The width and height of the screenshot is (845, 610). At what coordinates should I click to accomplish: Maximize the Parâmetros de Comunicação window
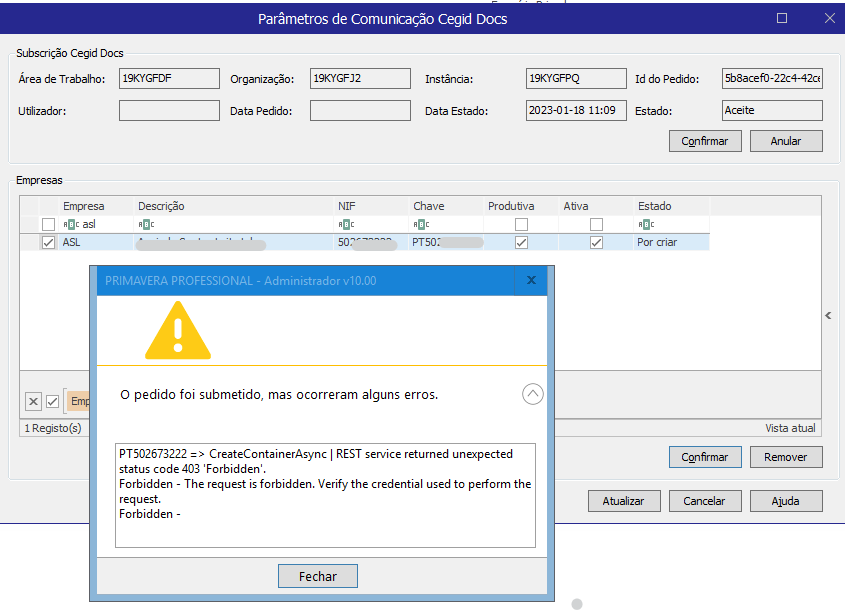[782, 18]
